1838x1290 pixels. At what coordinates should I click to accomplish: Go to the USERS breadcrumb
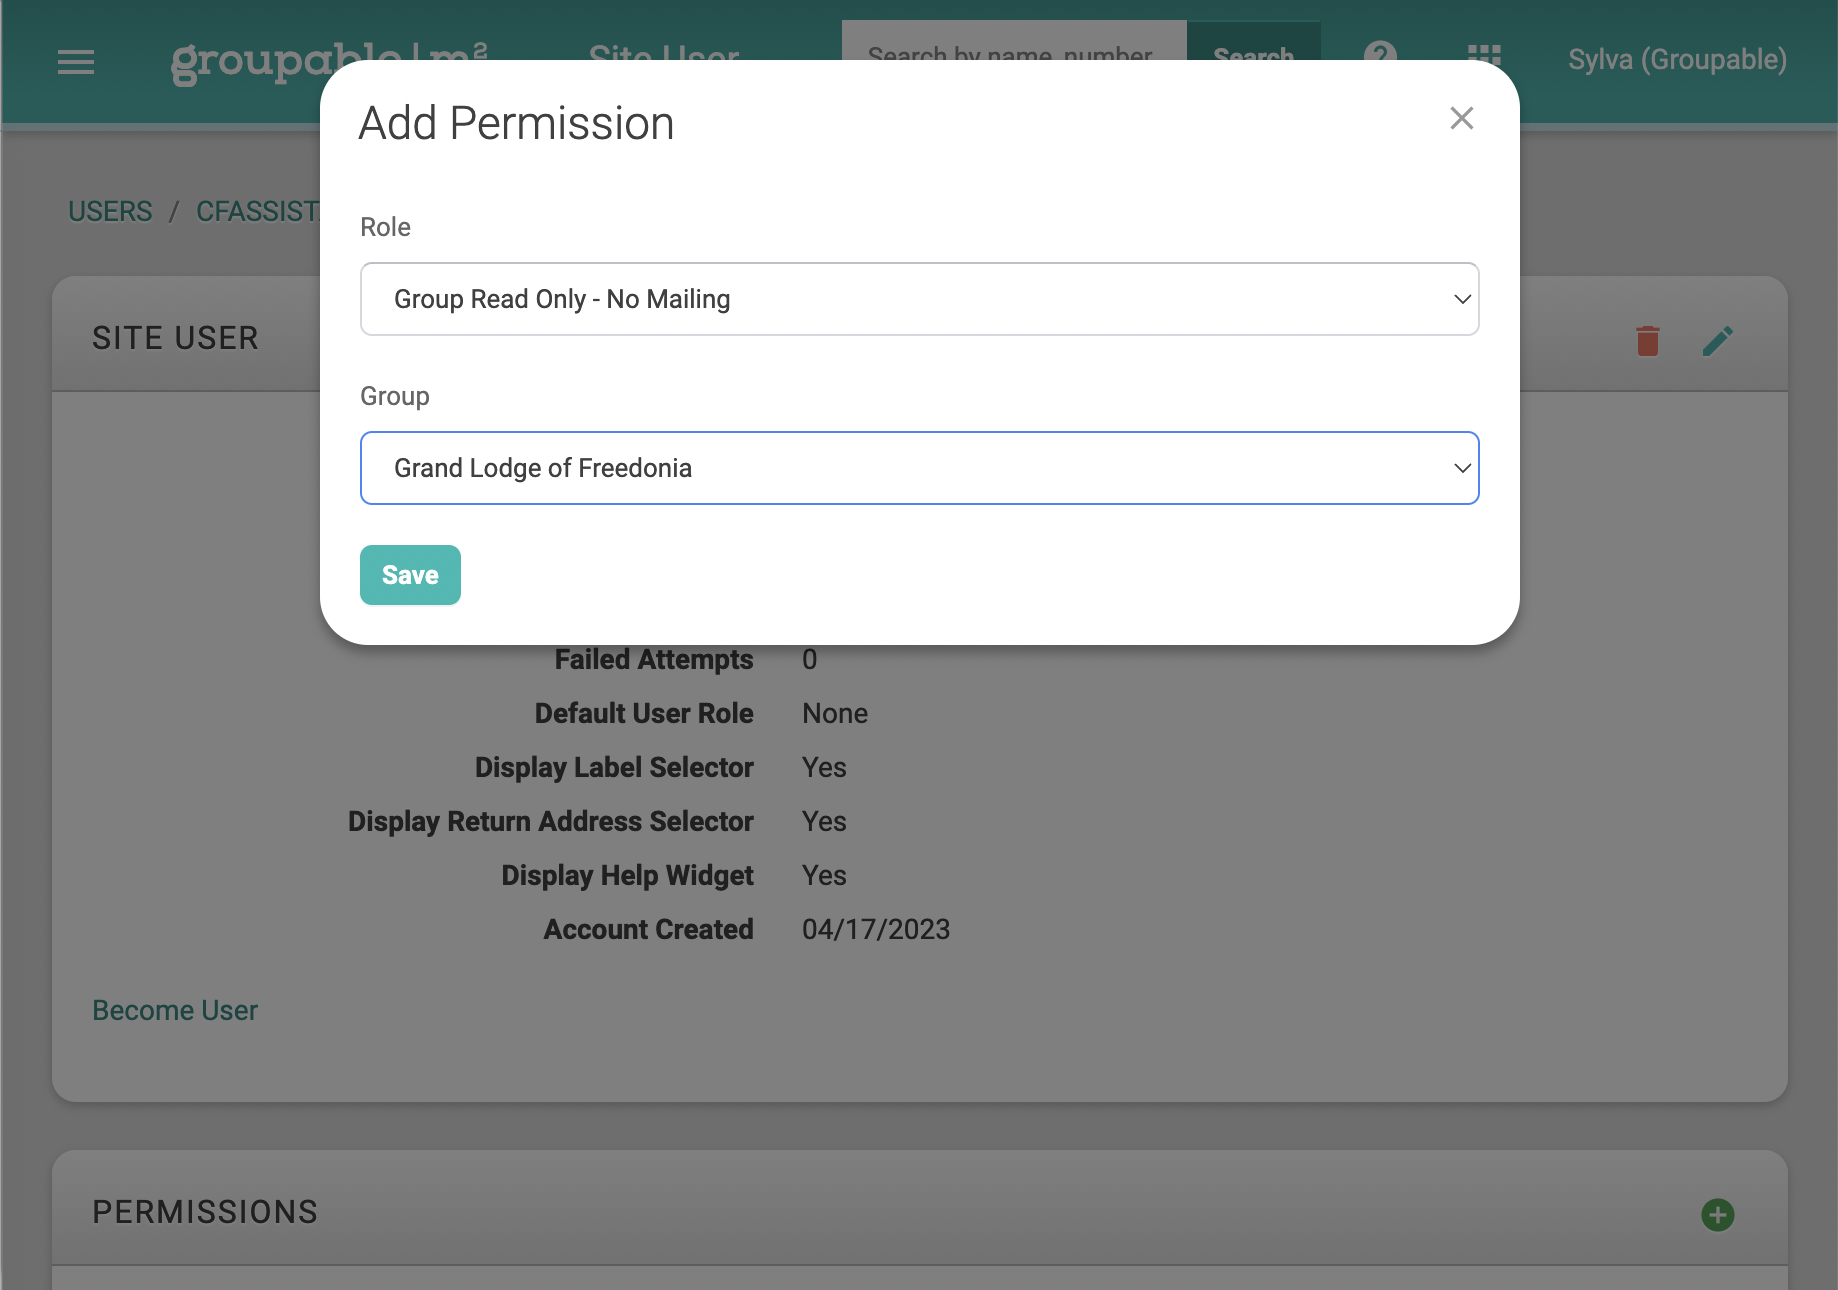tap(110, 212)
